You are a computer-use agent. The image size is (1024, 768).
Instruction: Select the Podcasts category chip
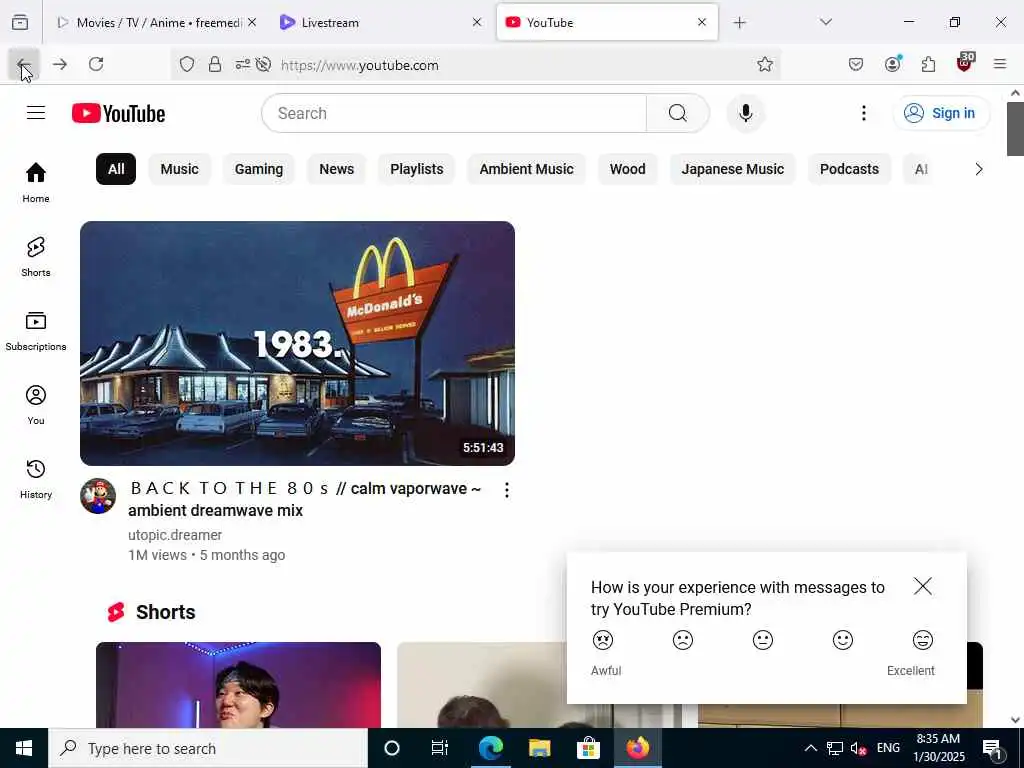click(849, 169)
